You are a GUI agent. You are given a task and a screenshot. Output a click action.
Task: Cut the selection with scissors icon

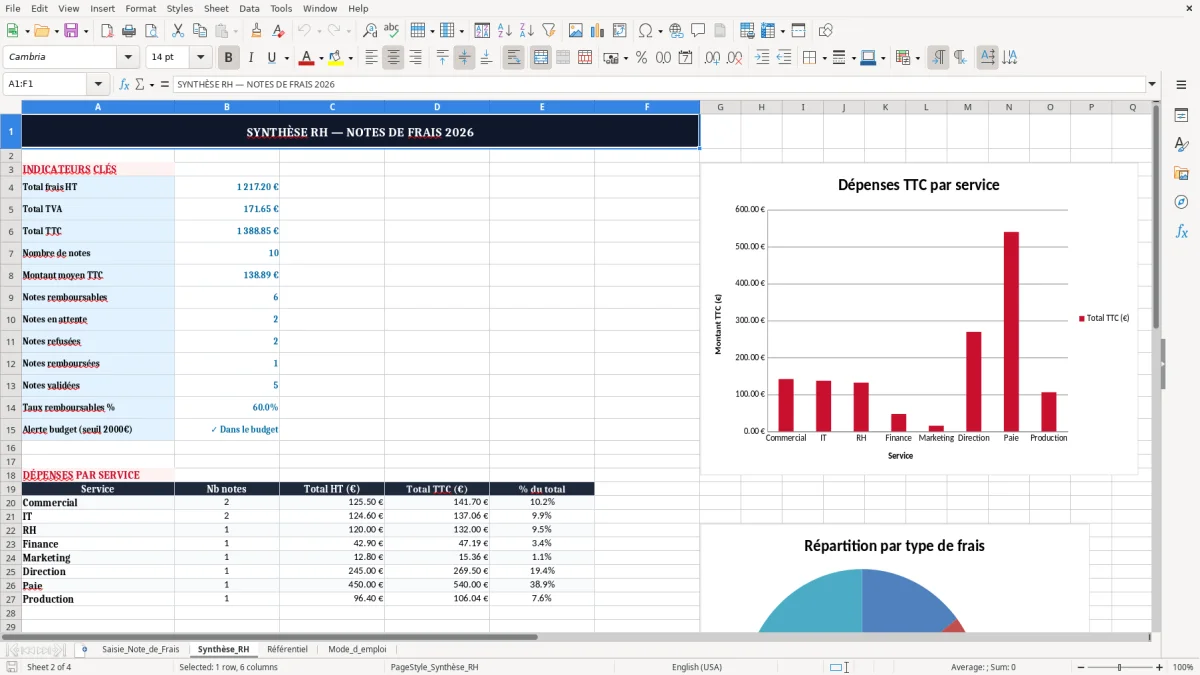click(x=177, y=31)
